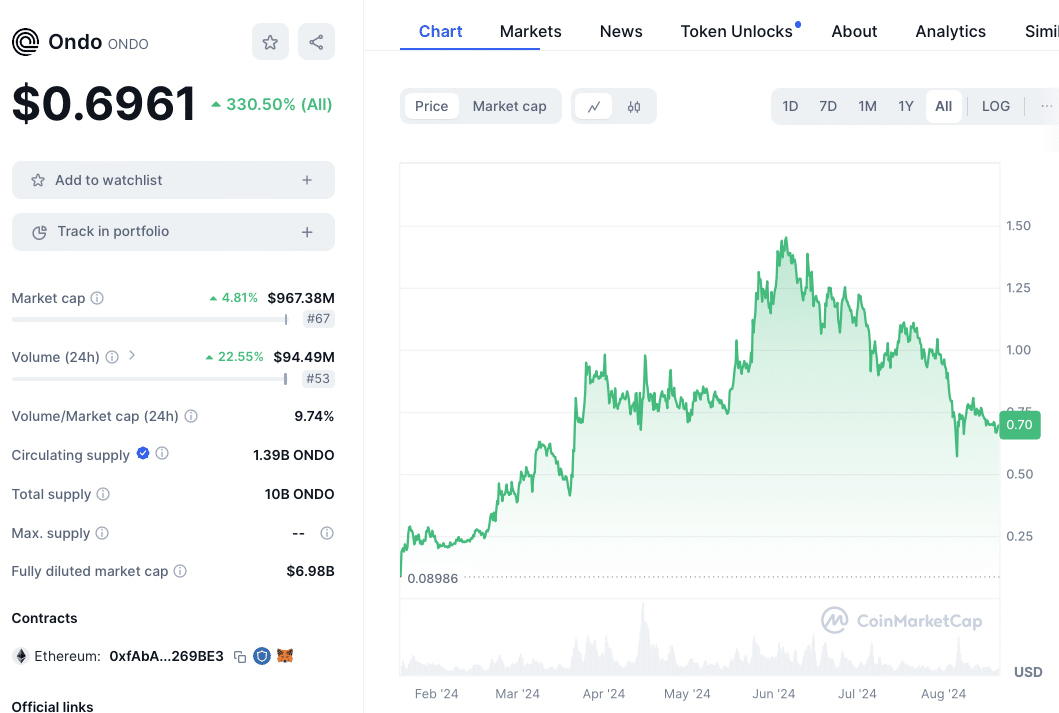The width and height of the screenshot is (1059, 713).
Task: Click the Ethereum logo icon
Action: pyautogui.click(x=21, y=656)
